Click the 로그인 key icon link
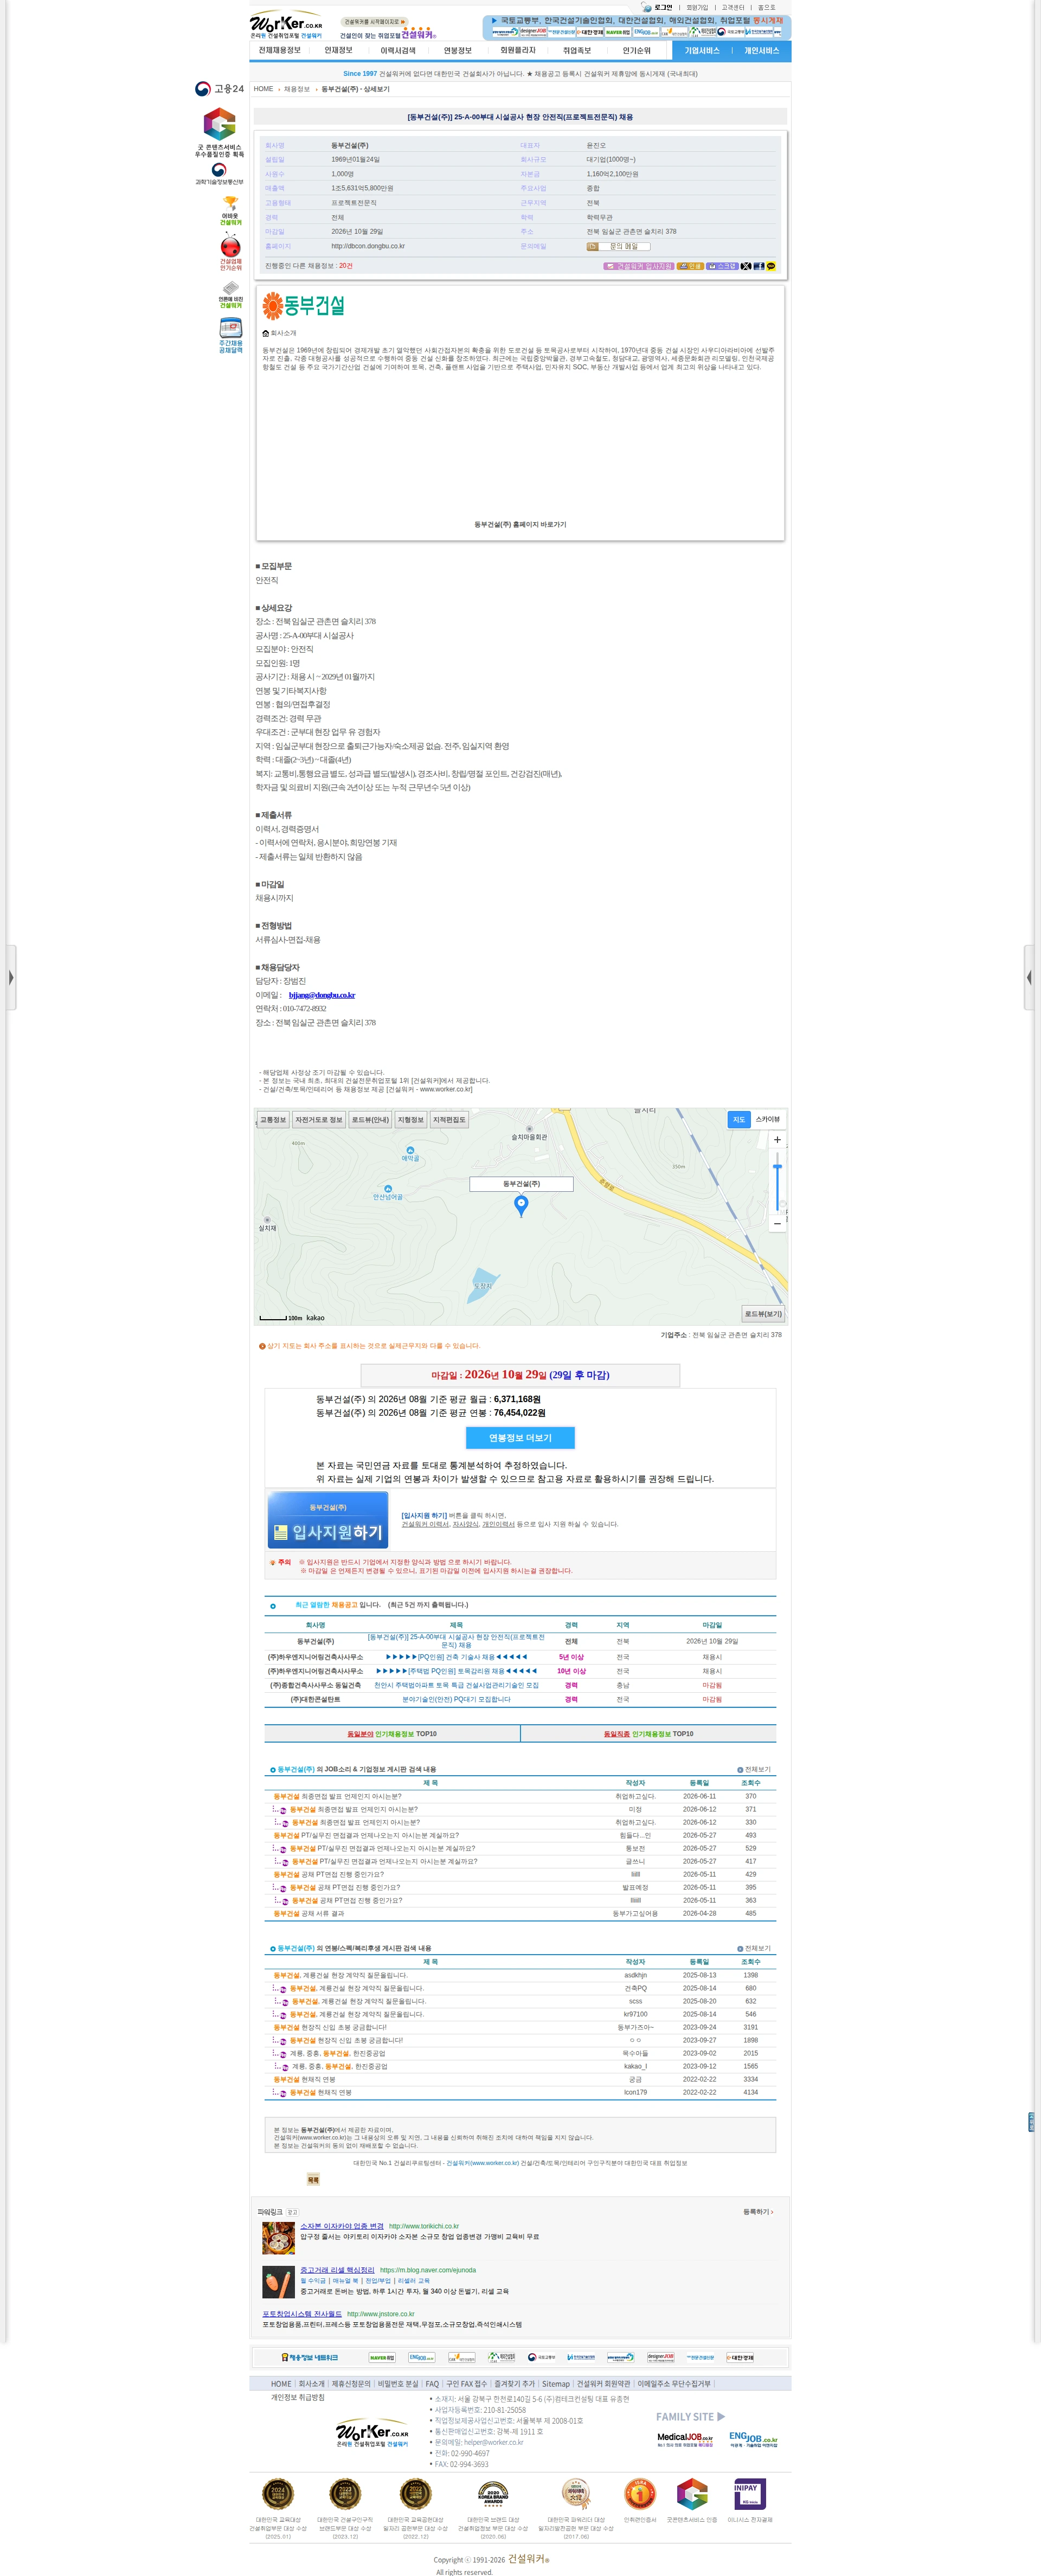The width and height of the screenshot is (1041, 2576). point(657,7)
